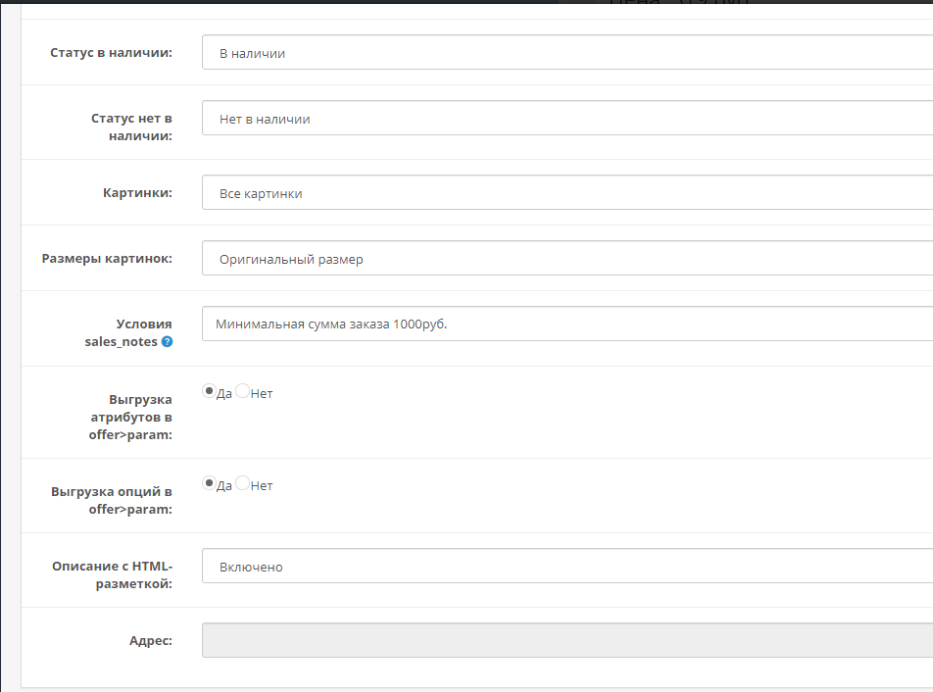
Task: Open the "Оригинальный размер" image size dropdown
Action: [x=566, y=258]
